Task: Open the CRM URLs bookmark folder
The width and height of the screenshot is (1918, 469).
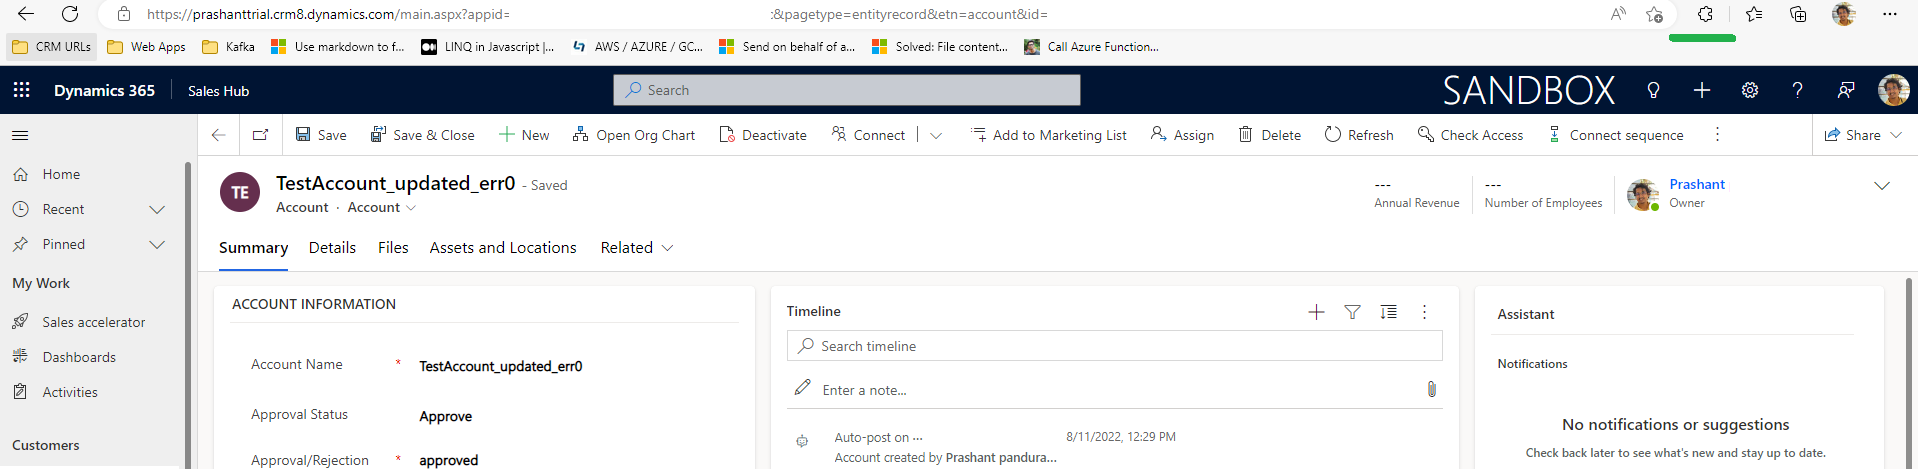Action: click(x=51, y=46)
